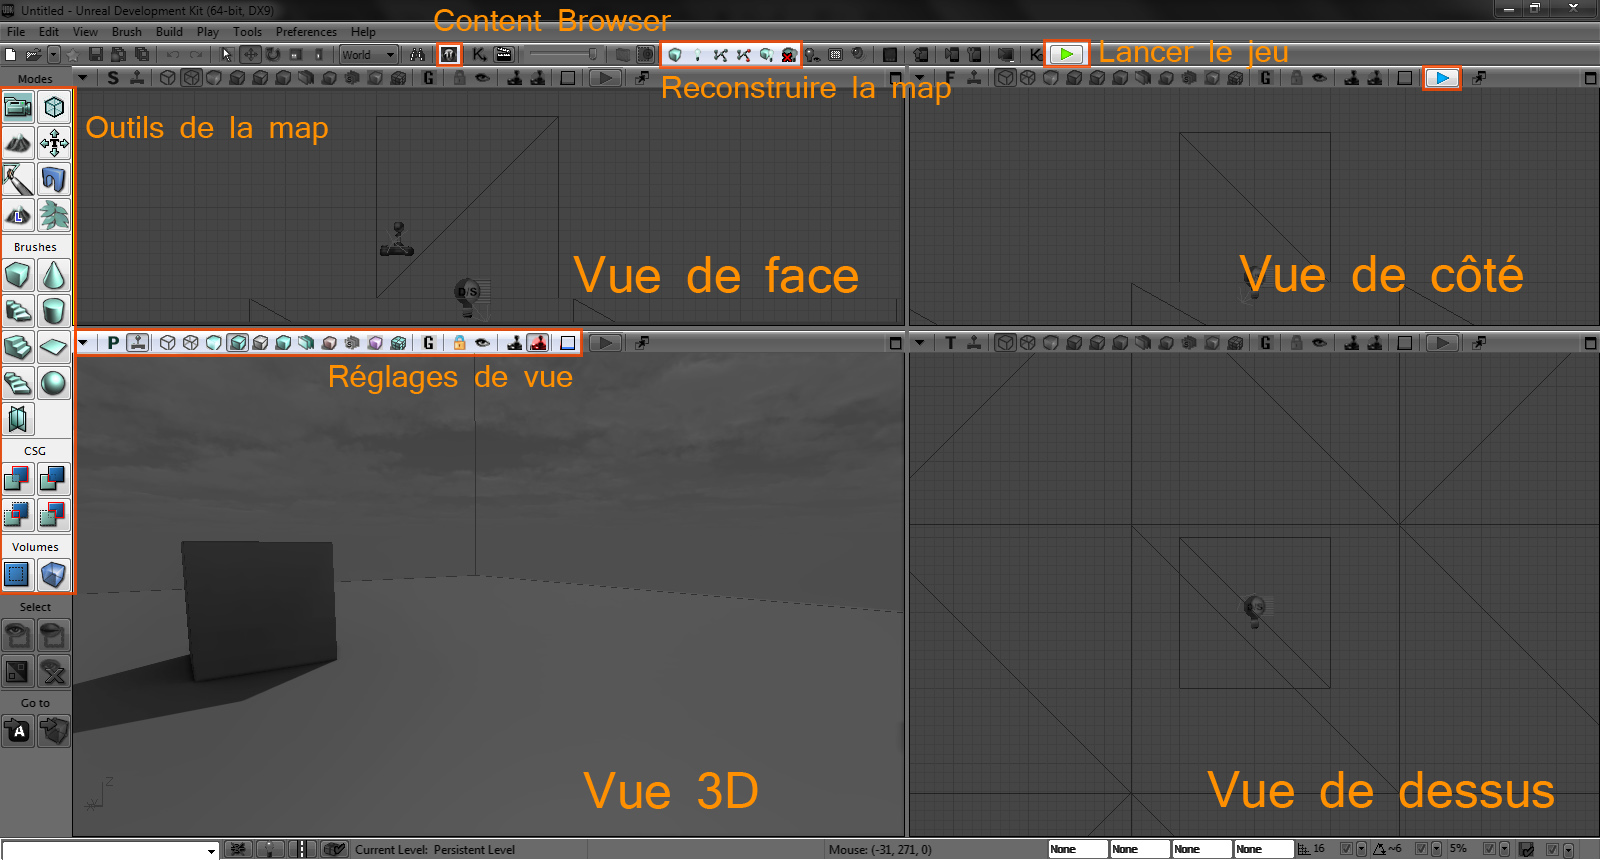The height and width of the screenshot is (860, 1600).
Task: Open actor search with the binoculars icon
Action: (x=417, y=54)
